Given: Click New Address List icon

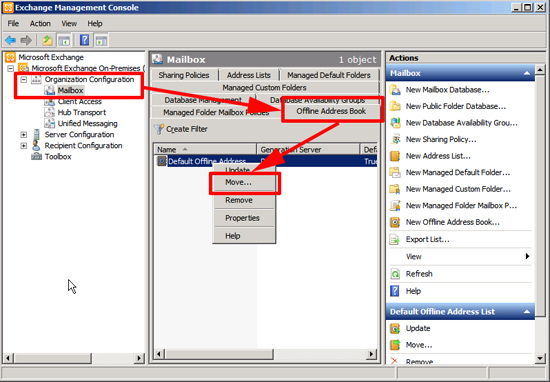Looking at the screenshot, I should pyautogui.click(x=395, y=156).
